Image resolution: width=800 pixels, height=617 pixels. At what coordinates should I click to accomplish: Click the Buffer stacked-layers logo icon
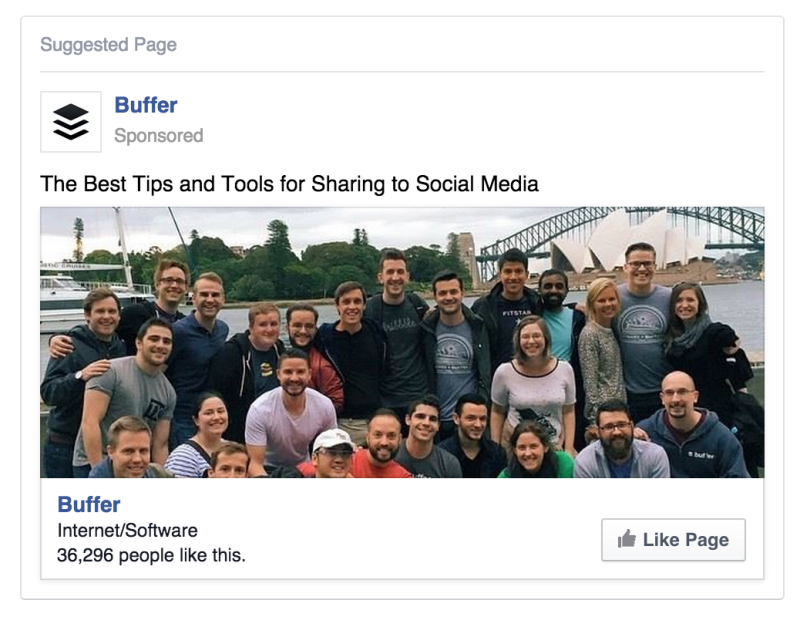70,122
